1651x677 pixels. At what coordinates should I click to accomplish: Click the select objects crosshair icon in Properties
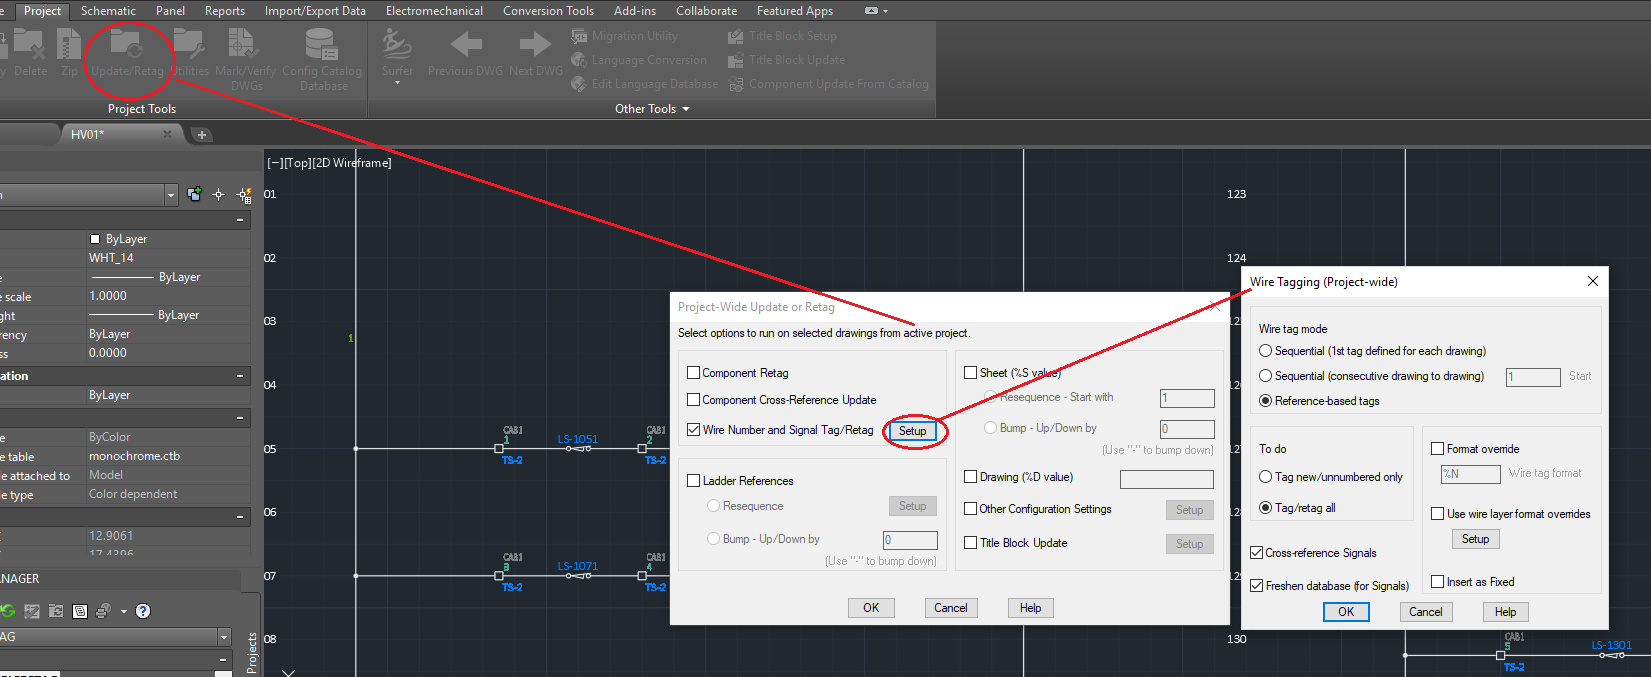point(218,194)
